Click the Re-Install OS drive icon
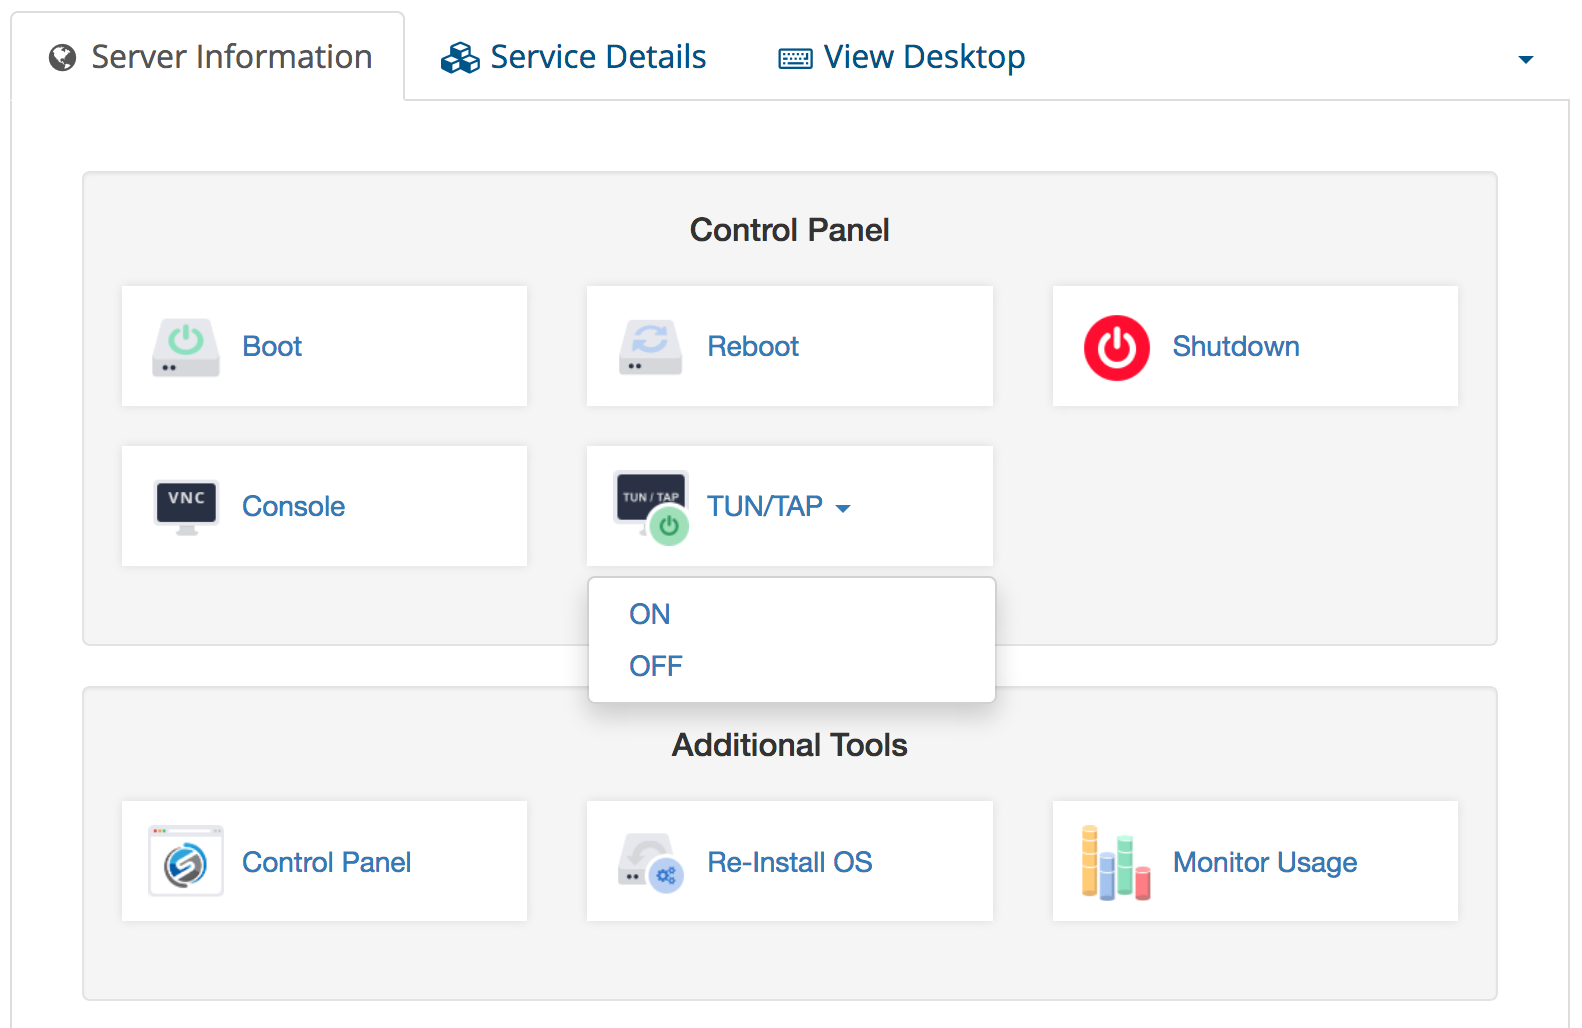The height and width of the screenshot is (1028, 1582). point(650,862)
